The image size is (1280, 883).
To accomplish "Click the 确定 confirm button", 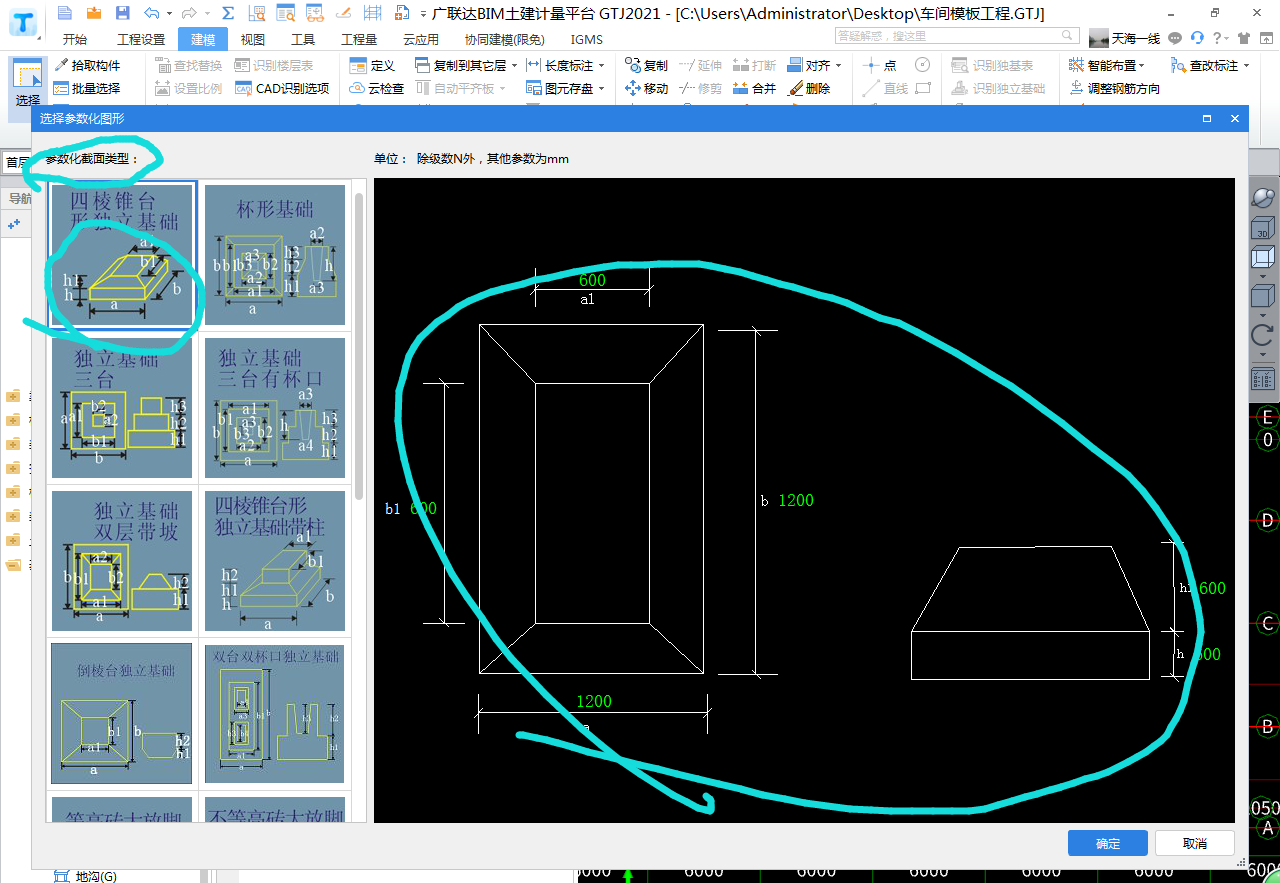I will coord(1108,843).
